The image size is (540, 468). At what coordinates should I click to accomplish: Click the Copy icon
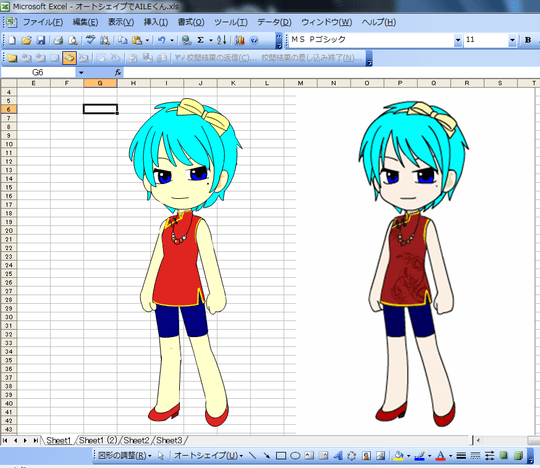(122, 40)
